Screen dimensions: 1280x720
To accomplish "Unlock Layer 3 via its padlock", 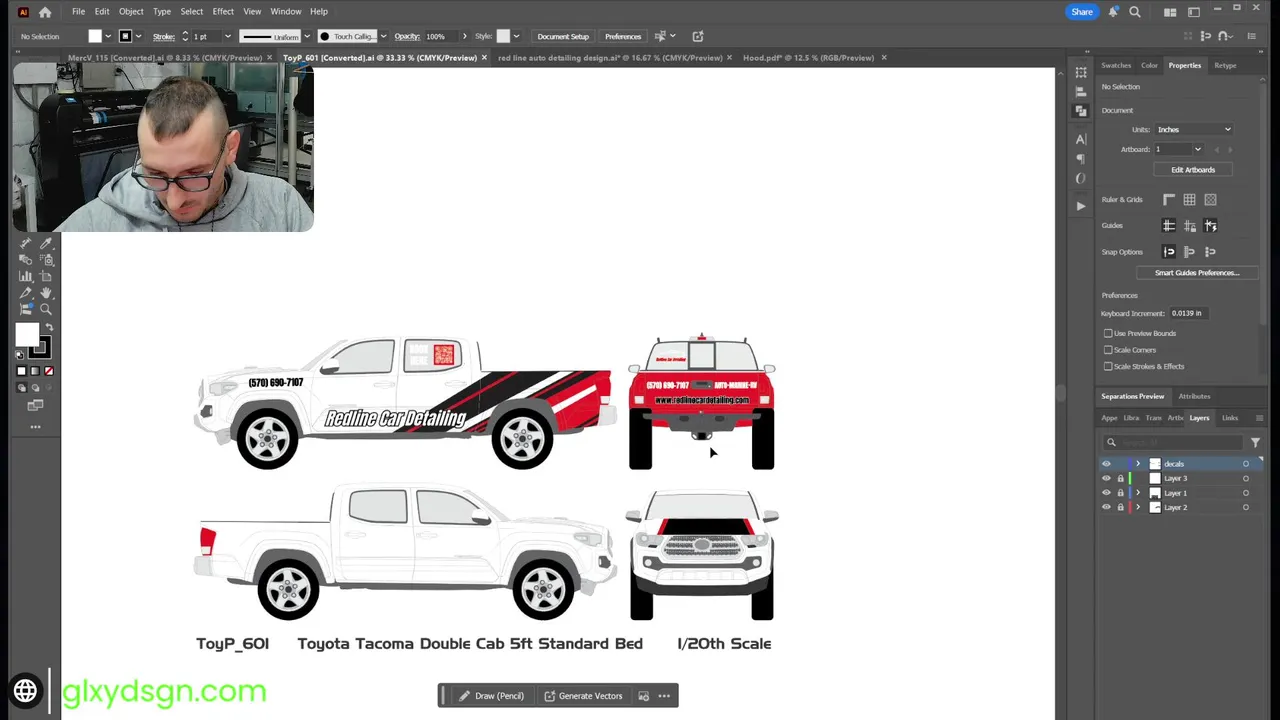I will (x=1120, y=478).
